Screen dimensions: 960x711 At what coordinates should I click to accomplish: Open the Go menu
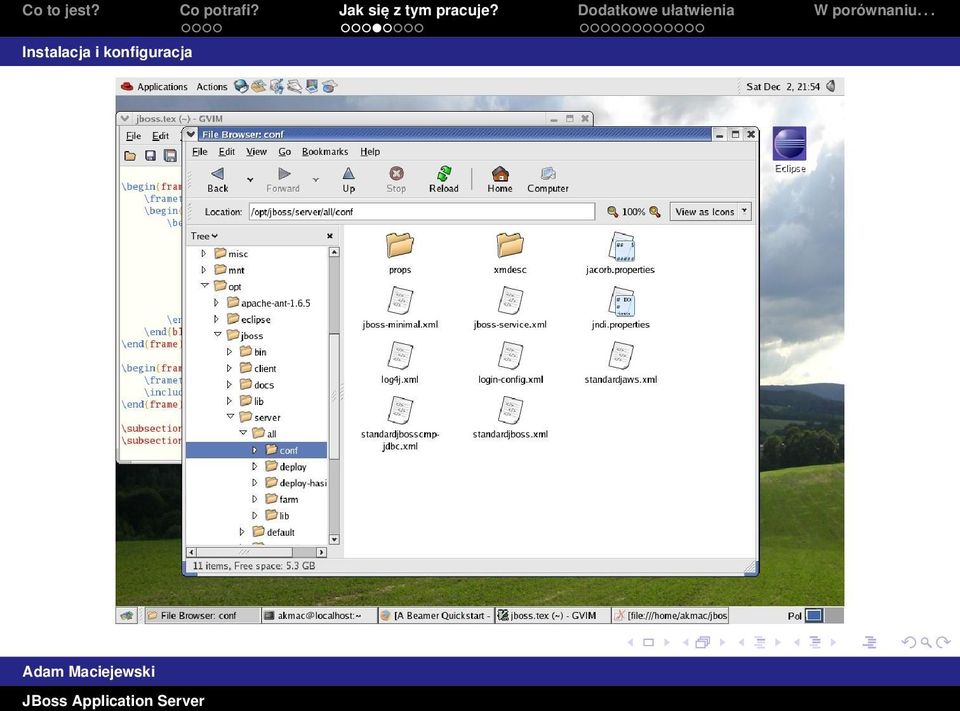285,151
